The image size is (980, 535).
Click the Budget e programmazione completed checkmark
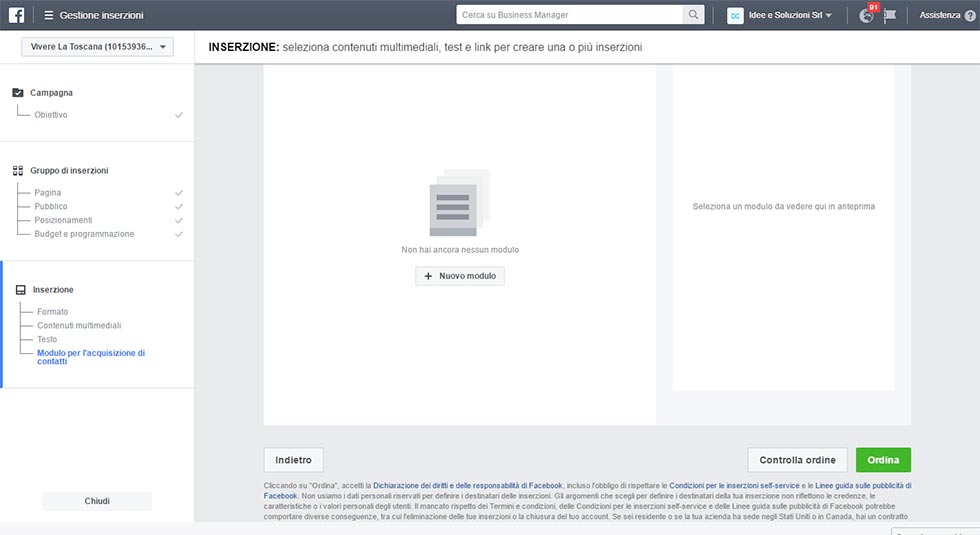[179, 234]
